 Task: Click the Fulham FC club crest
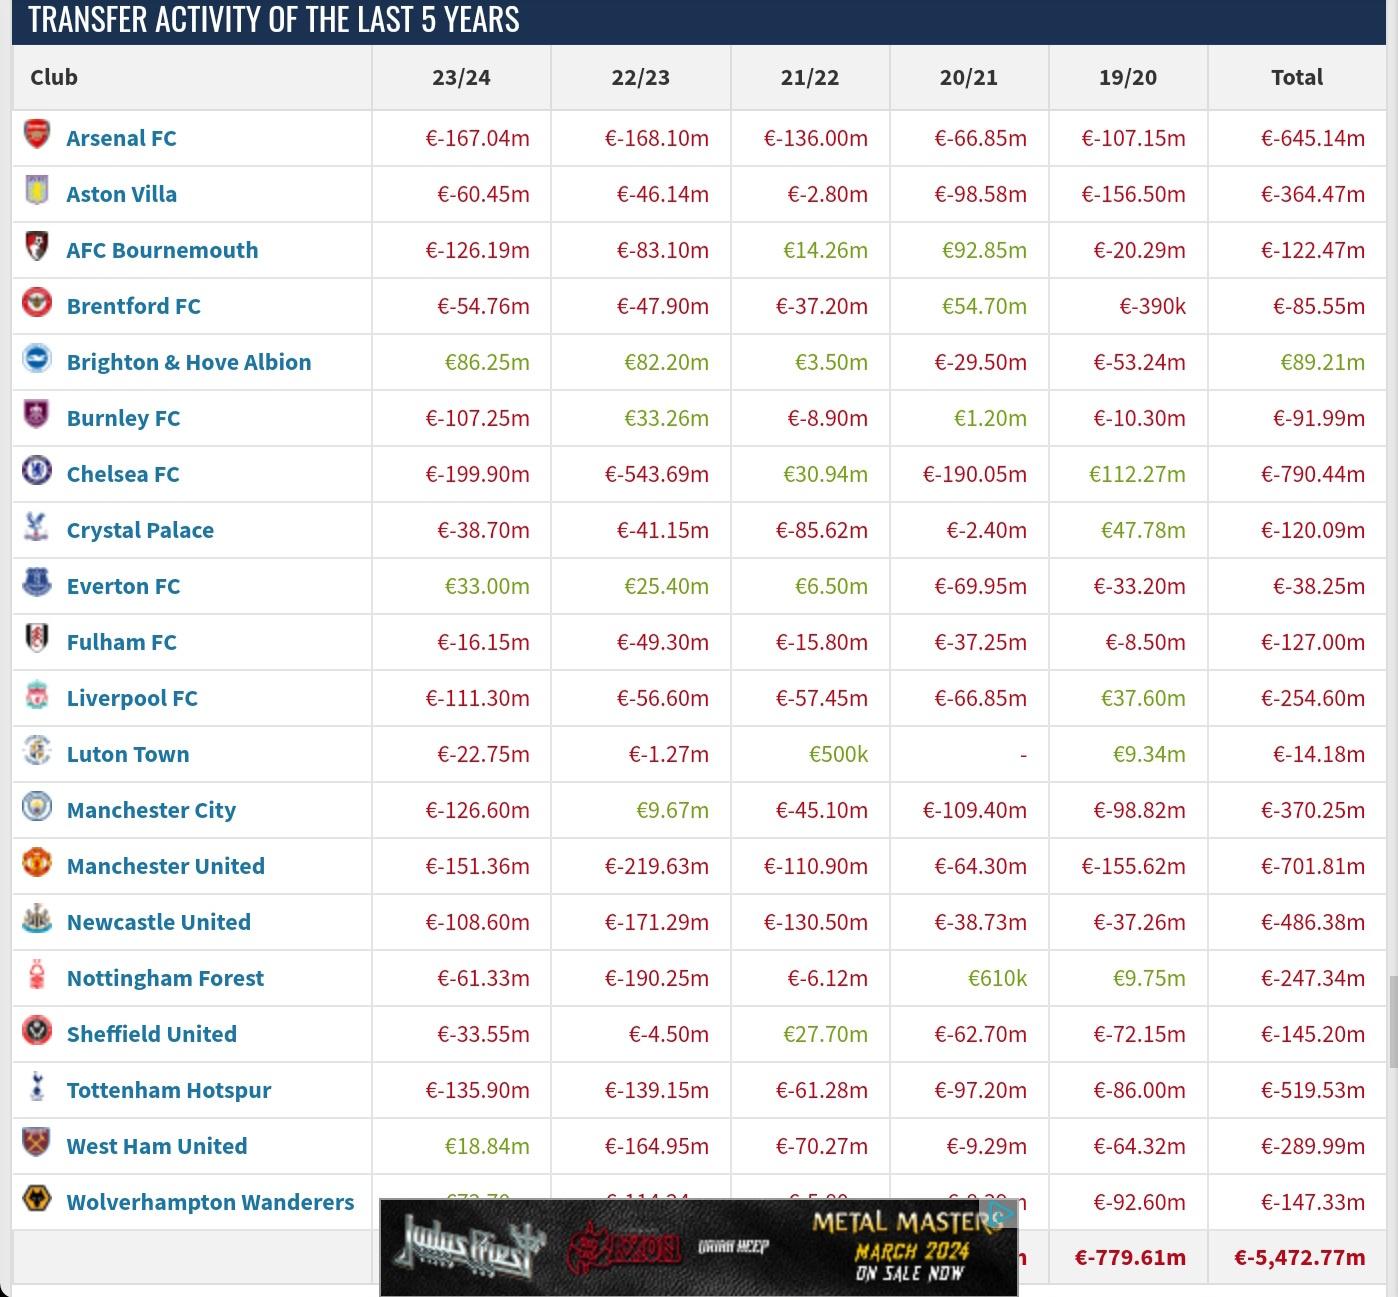(x=37, y=638)
